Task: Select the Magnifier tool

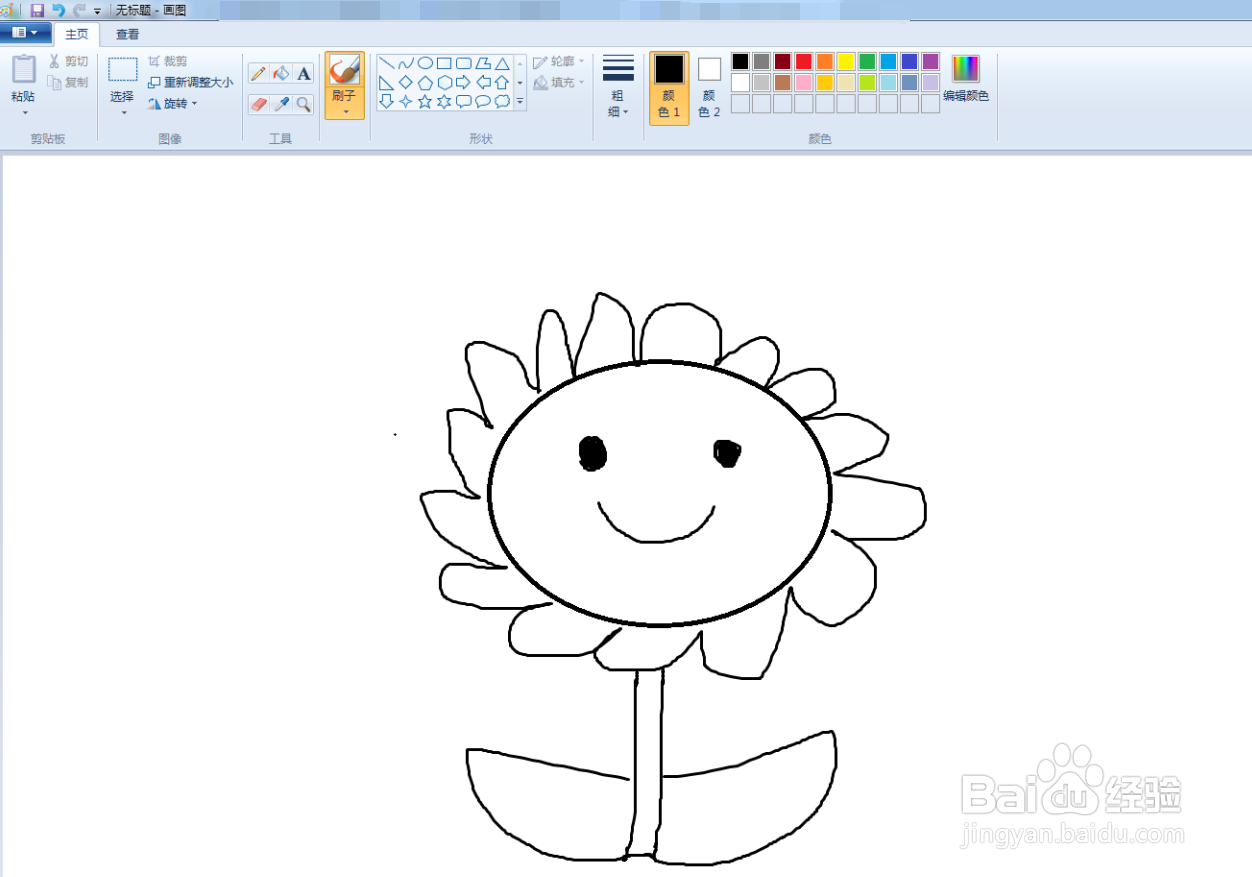Action: click(x=303, y=104)
